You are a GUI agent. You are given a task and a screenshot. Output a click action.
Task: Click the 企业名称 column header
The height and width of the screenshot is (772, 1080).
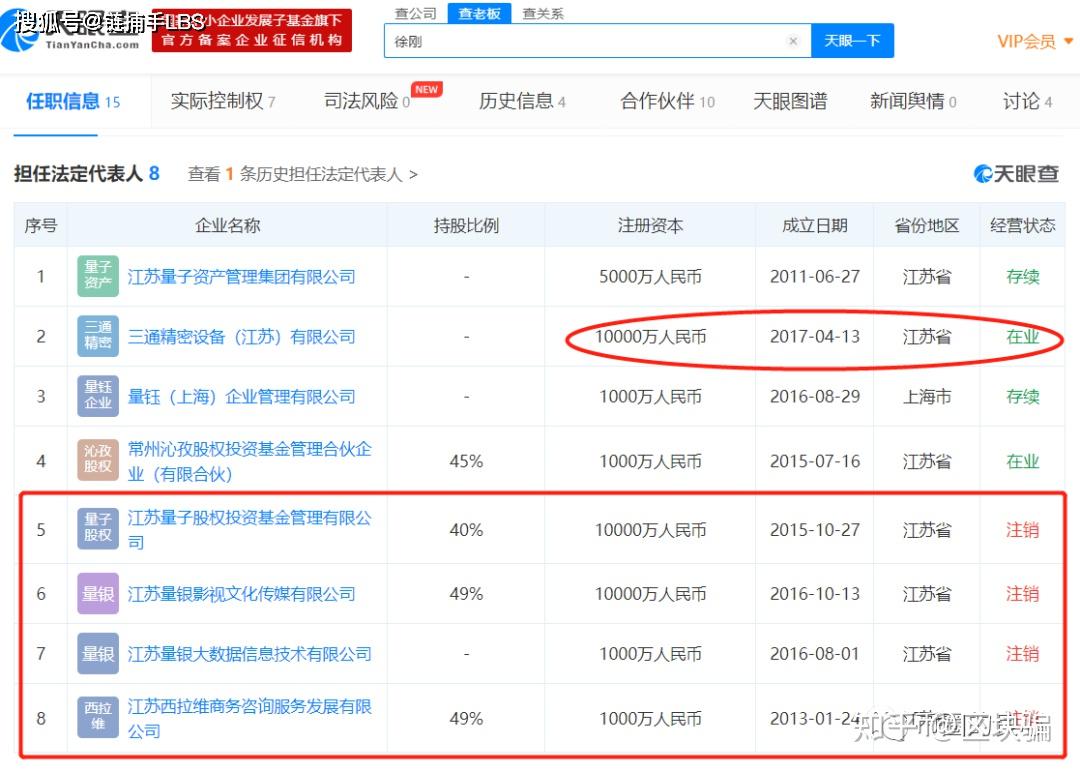tap(227, 225)
